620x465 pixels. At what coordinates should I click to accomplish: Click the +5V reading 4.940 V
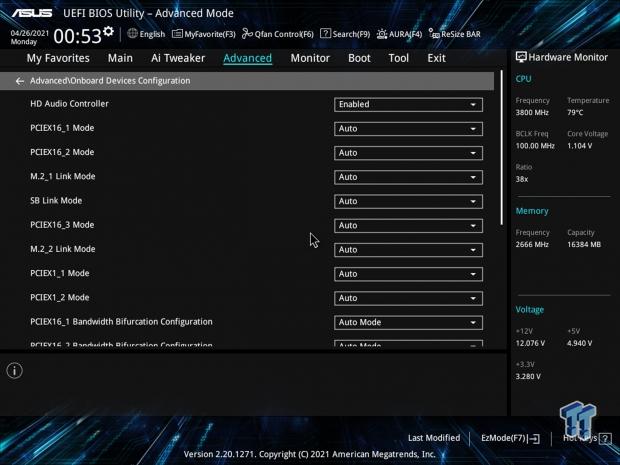(x=579, y=343)
